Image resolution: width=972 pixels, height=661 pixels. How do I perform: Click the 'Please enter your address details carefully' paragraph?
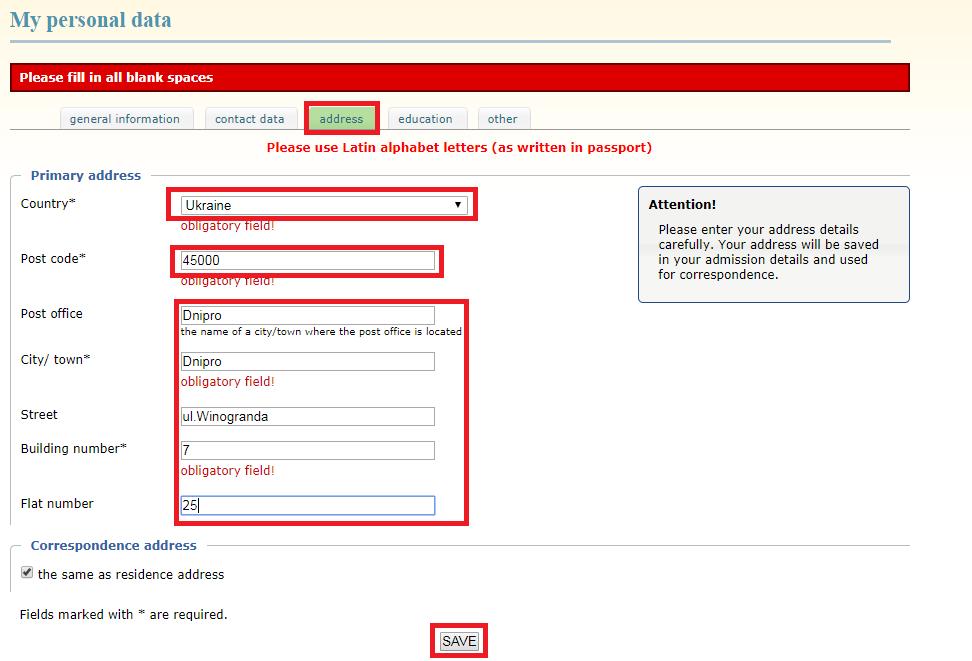tap(769, 252)
